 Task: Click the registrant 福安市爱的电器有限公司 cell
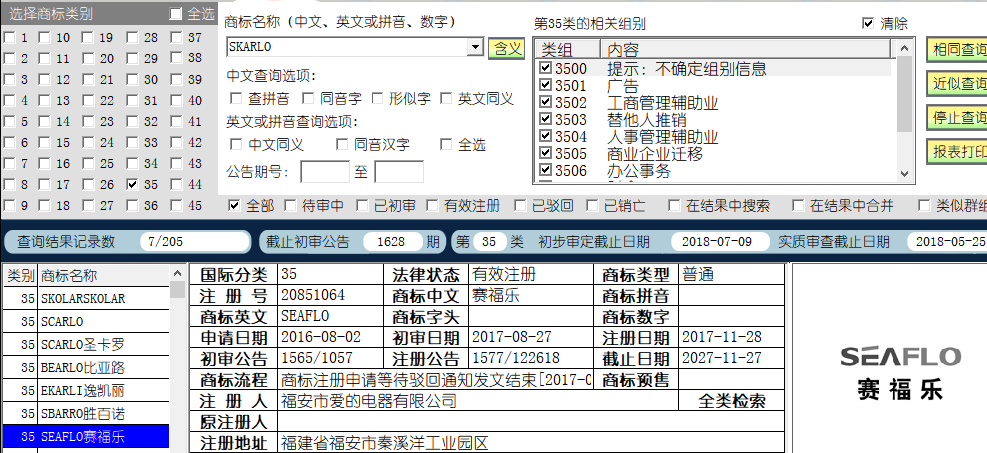(477, 401)
